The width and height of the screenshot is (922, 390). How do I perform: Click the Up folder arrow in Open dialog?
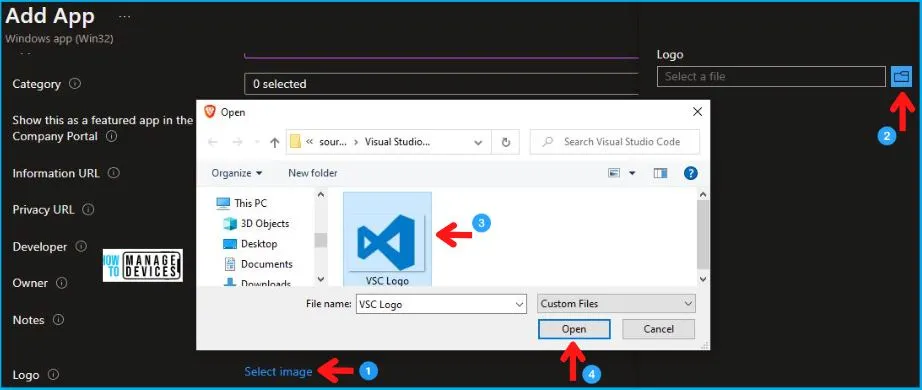point(274,142)
